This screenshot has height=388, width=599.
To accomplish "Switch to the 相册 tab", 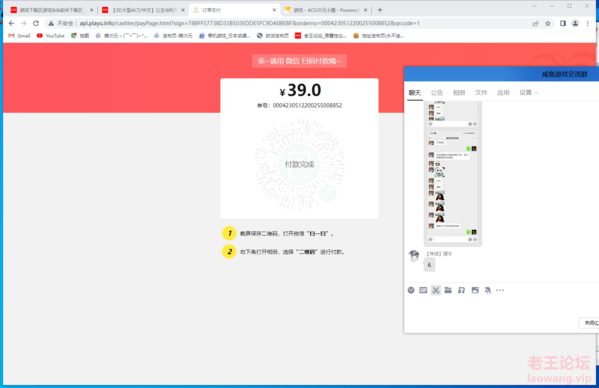I will click(459, 93).
